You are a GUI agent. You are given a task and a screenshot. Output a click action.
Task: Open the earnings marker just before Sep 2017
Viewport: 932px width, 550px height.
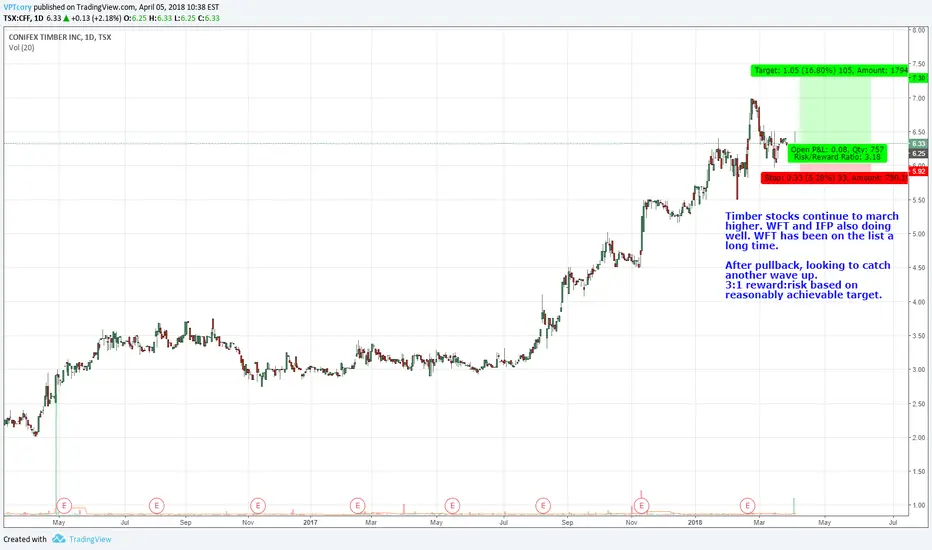[x=543, y=506]
